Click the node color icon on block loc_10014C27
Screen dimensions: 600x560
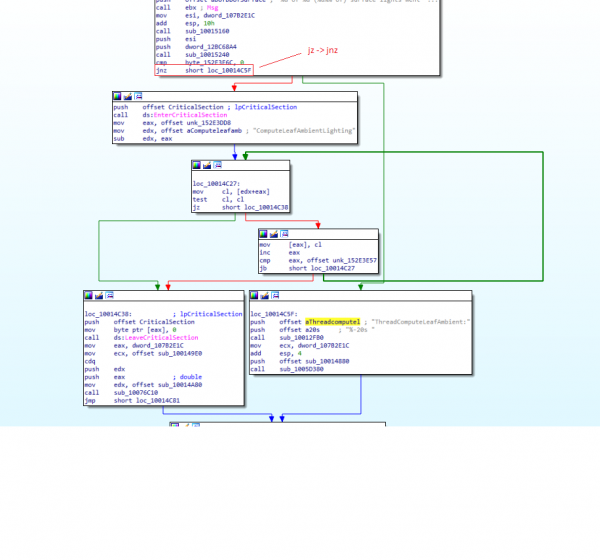[197, 164]
